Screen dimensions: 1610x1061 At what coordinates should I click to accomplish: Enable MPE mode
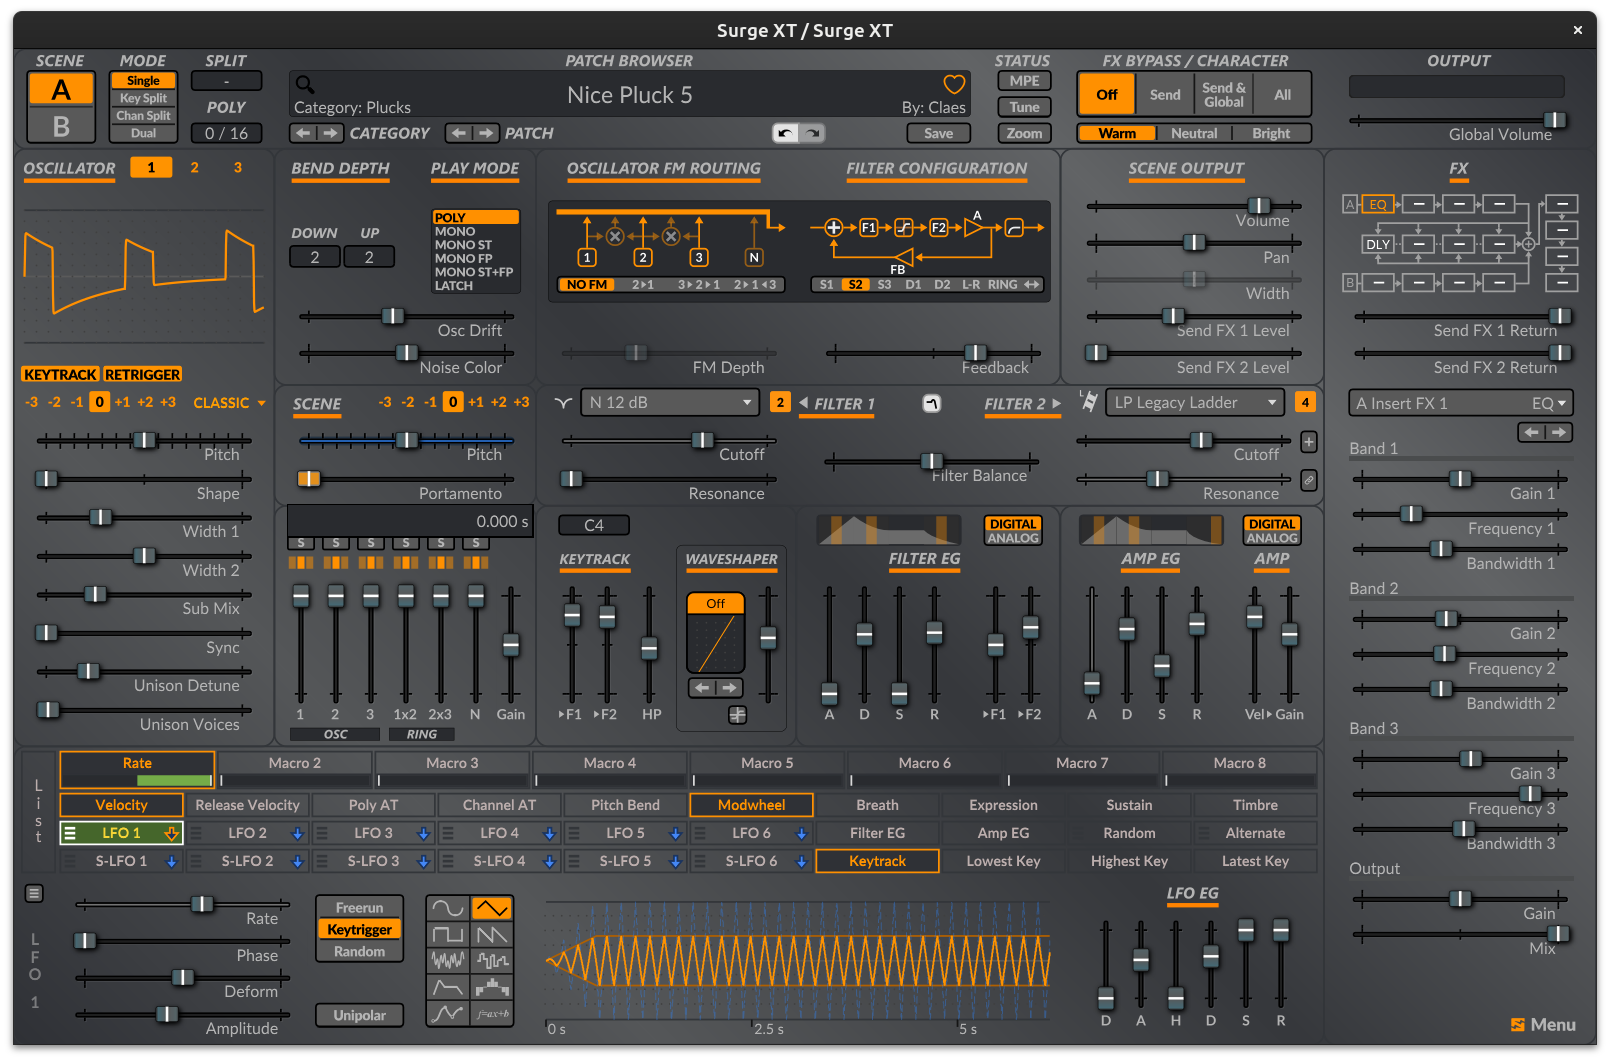pos(1024,81)
